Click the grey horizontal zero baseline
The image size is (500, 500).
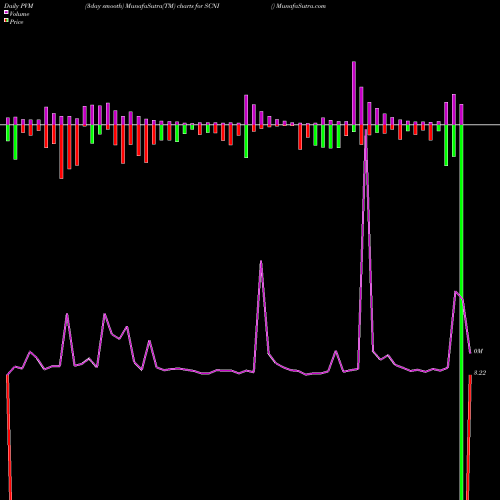tap(250, 125)
